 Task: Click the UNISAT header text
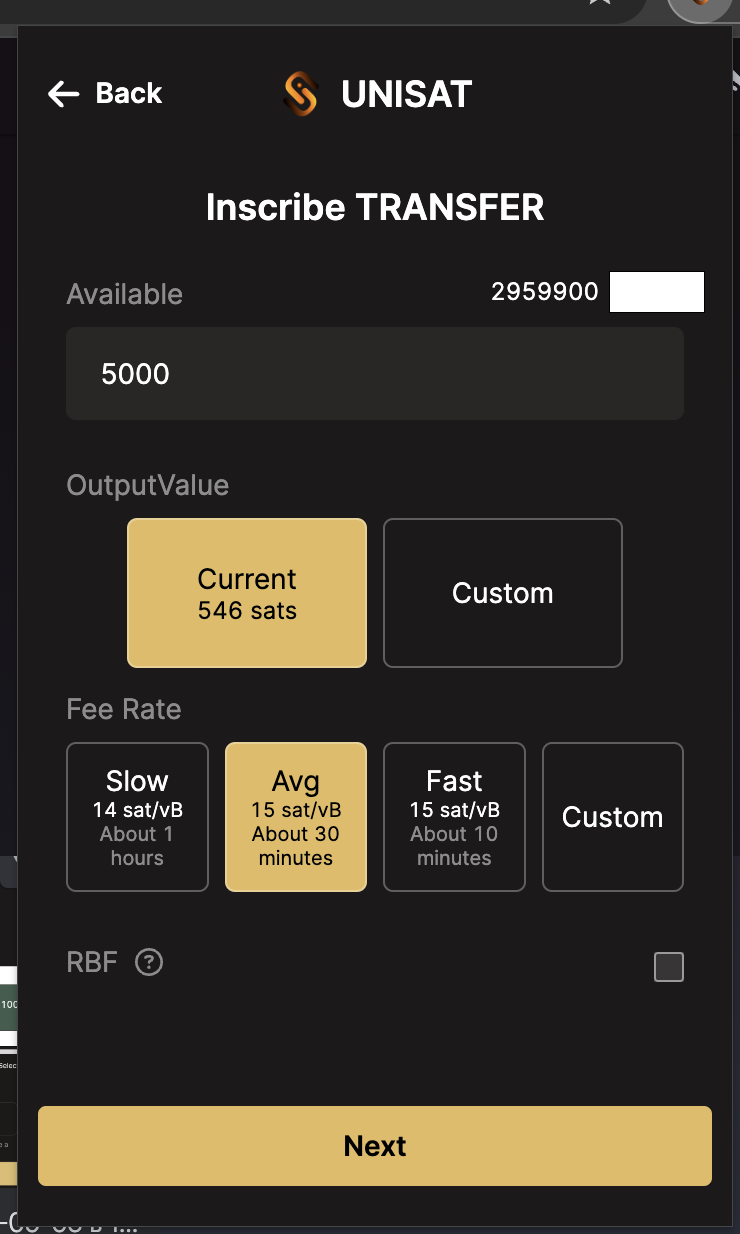(406, 94)
